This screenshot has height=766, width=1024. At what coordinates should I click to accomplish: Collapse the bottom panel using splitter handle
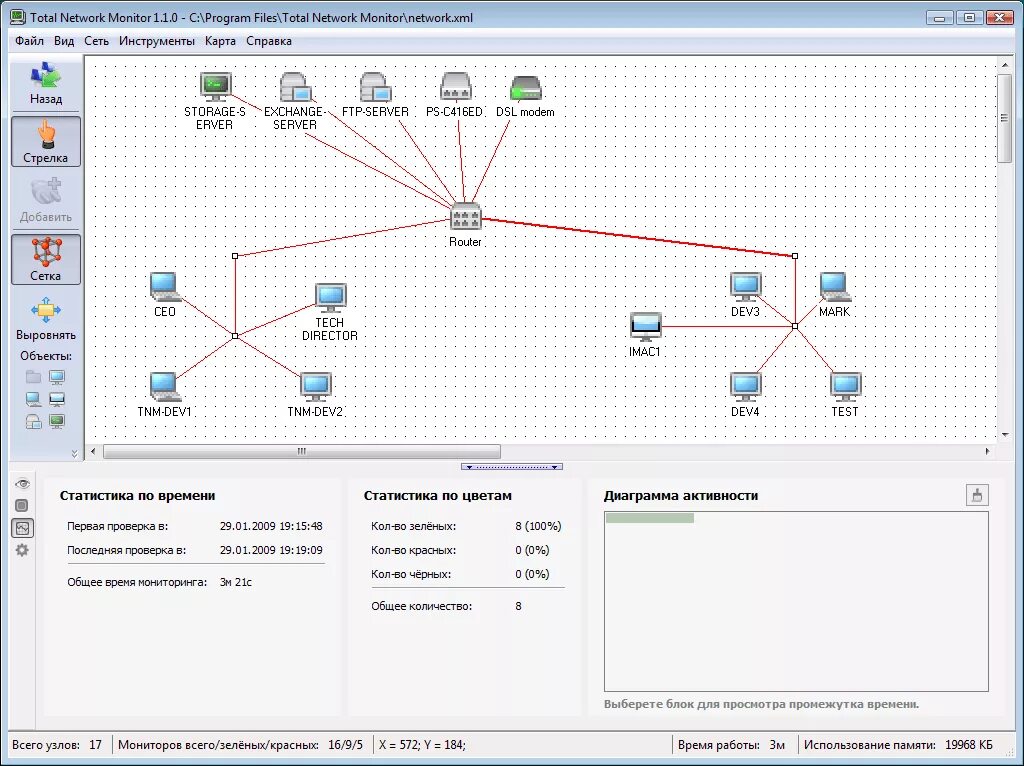coord(511,466)
